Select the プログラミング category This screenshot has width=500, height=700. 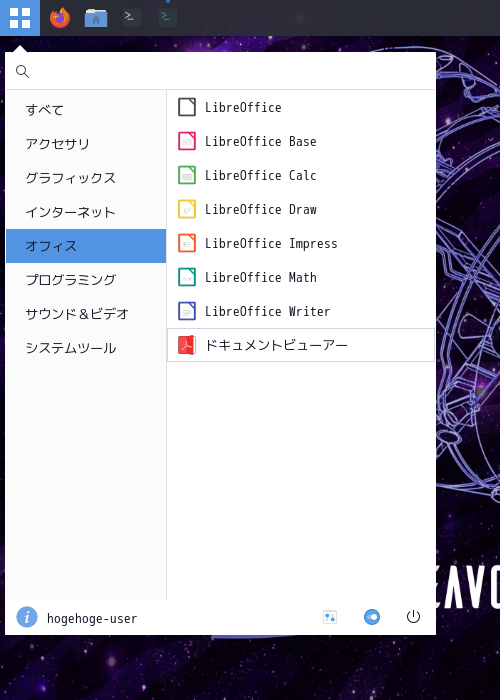pyautogui.click(x=86, y=280)
